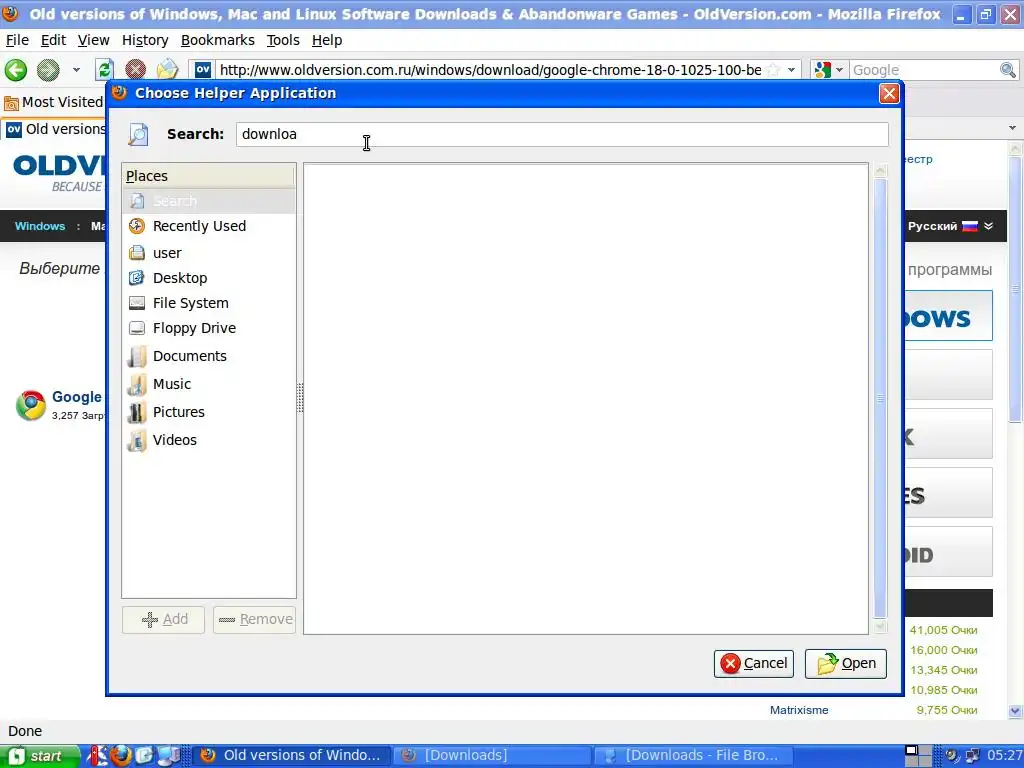Launch Firefox from the quick launch icon
This screenshot has width=1024, height=768.
[121, 756]
